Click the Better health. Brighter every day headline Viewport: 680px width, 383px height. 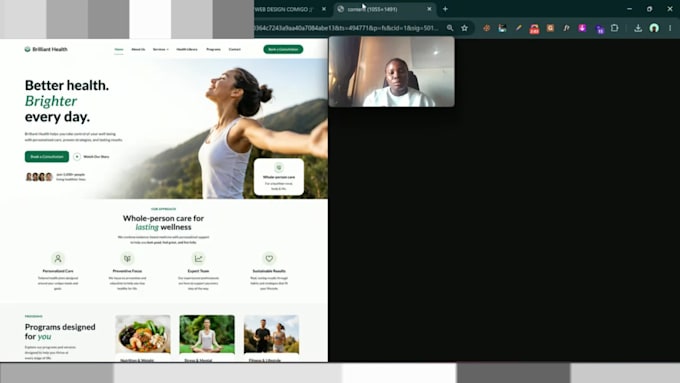click(x=67, y=101)
